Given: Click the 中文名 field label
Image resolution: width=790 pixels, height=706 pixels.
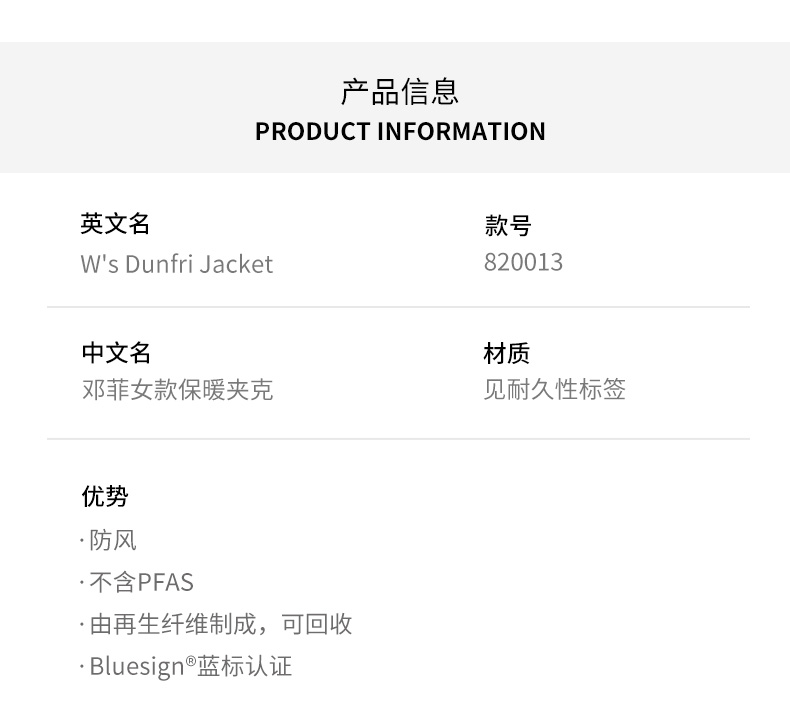Looking at the screenshot, I should (115, 353).
